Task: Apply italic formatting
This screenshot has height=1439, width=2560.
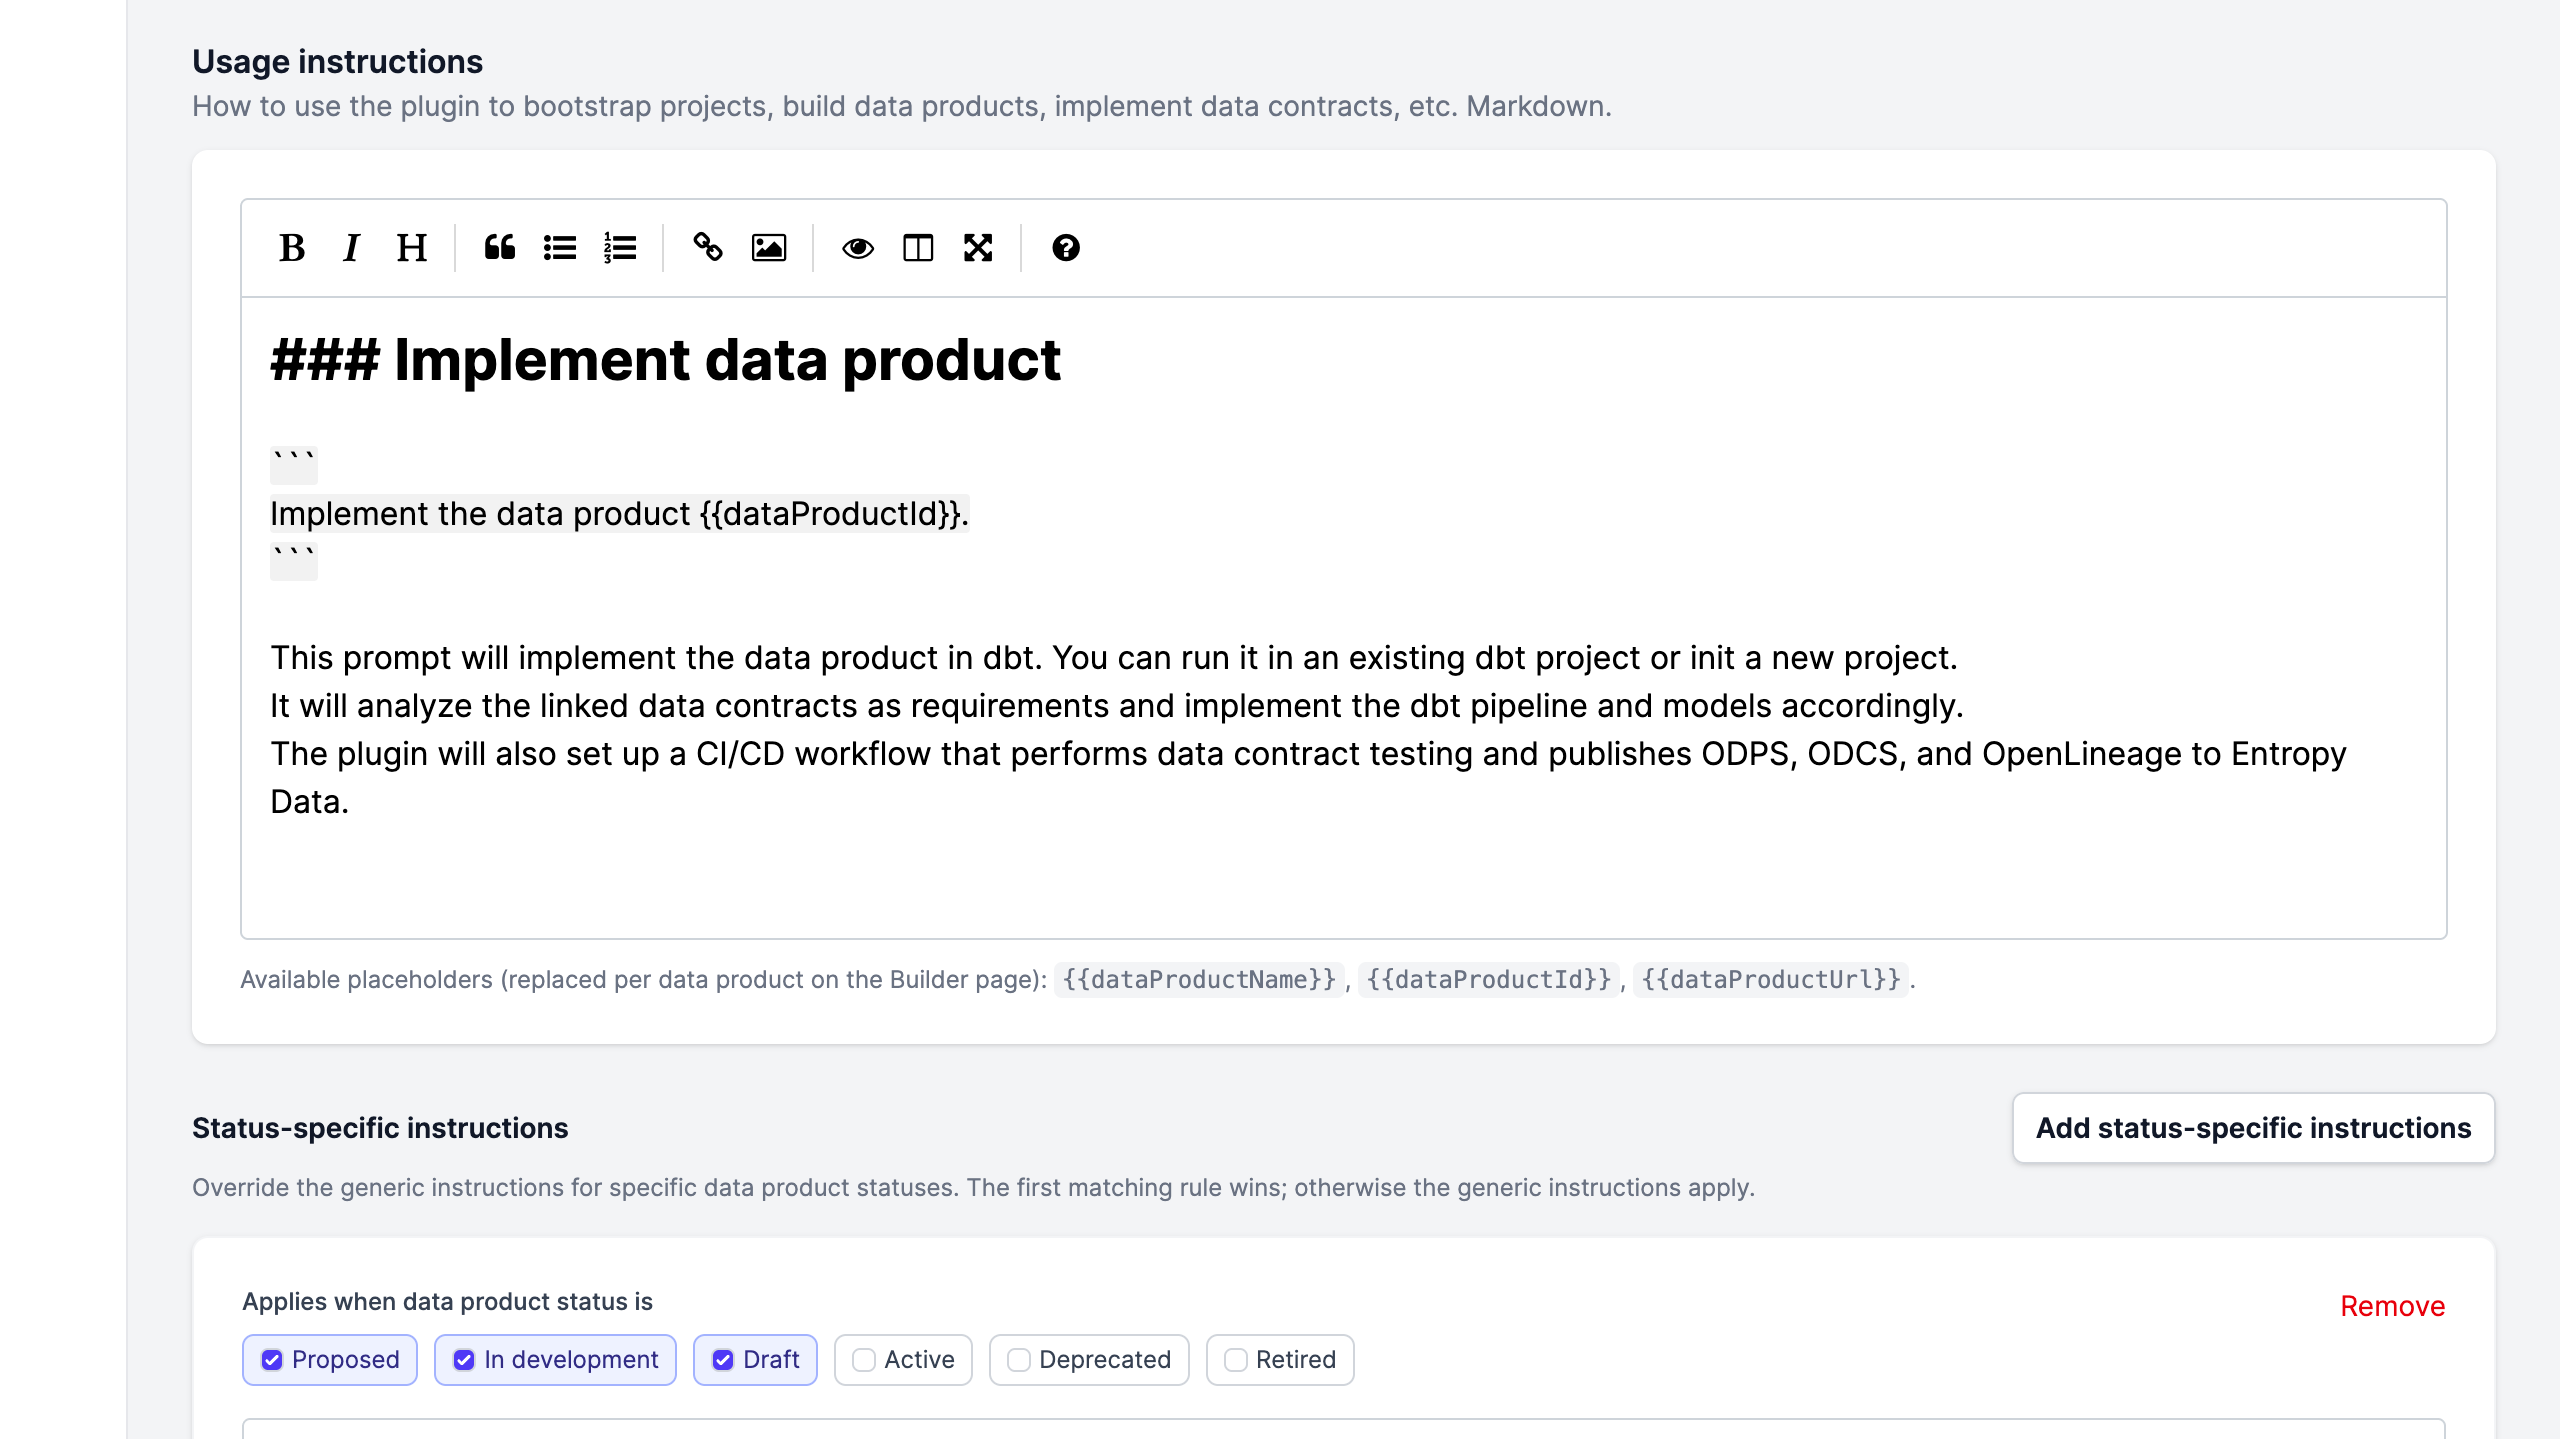Action: point(351,248)
